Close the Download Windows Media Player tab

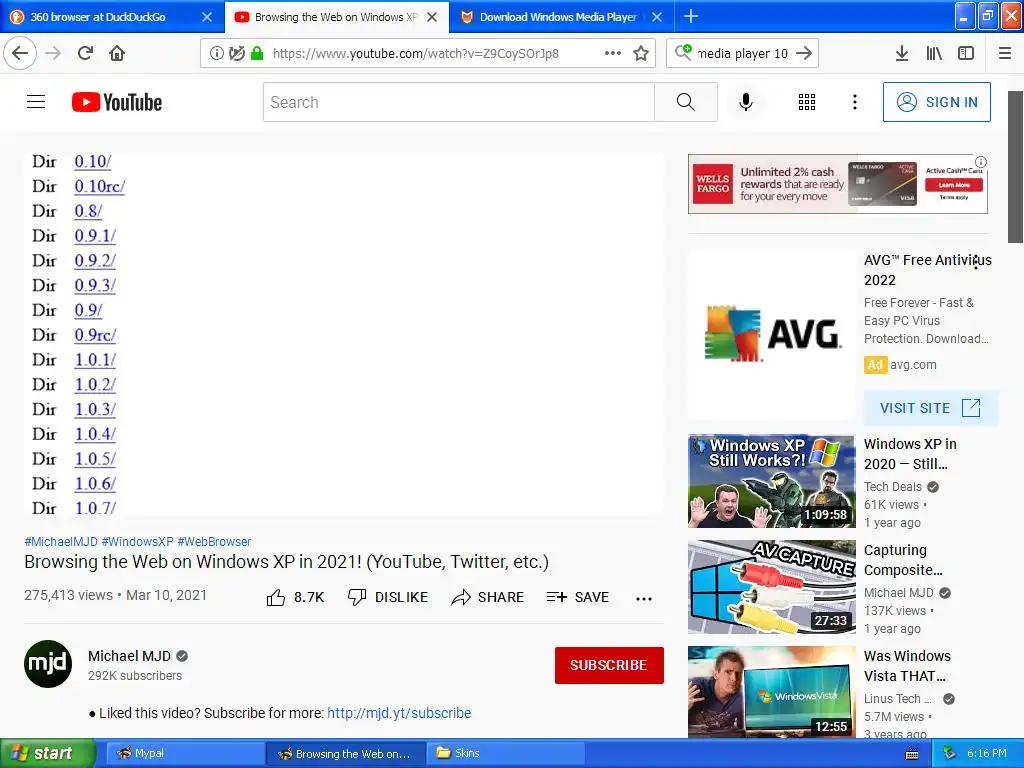[657, 17]
